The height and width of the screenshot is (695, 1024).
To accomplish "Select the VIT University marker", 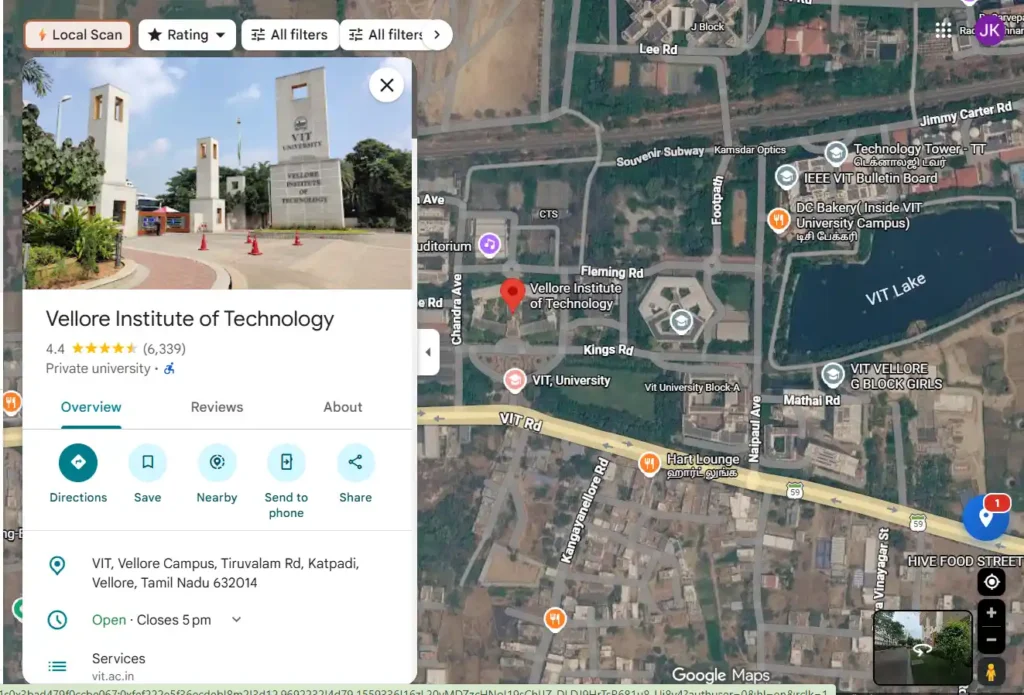I will point(515,380).
